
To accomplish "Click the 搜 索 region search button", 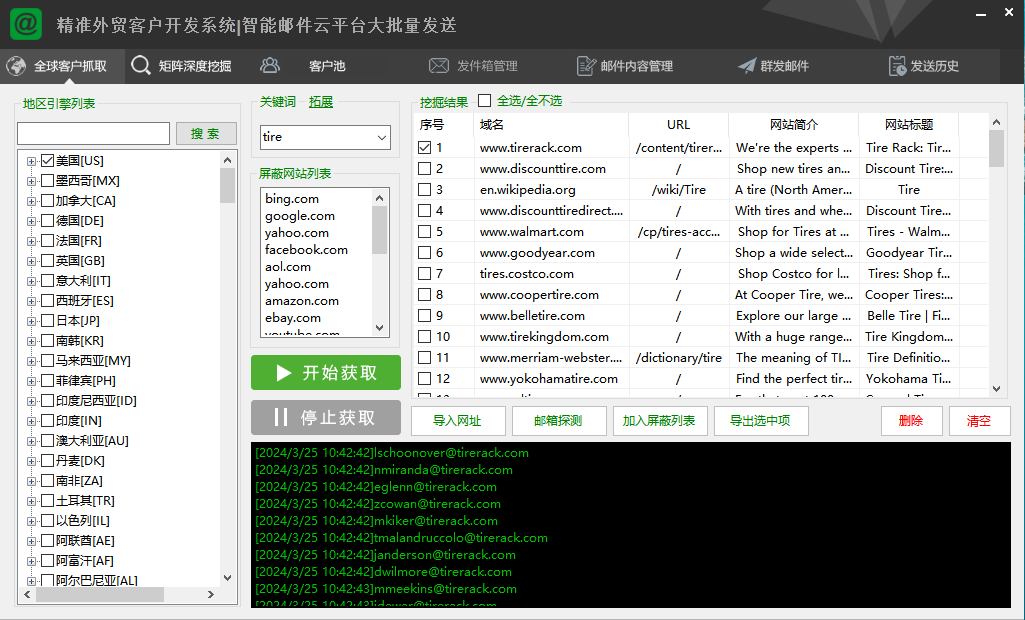I will coord(205,133).
